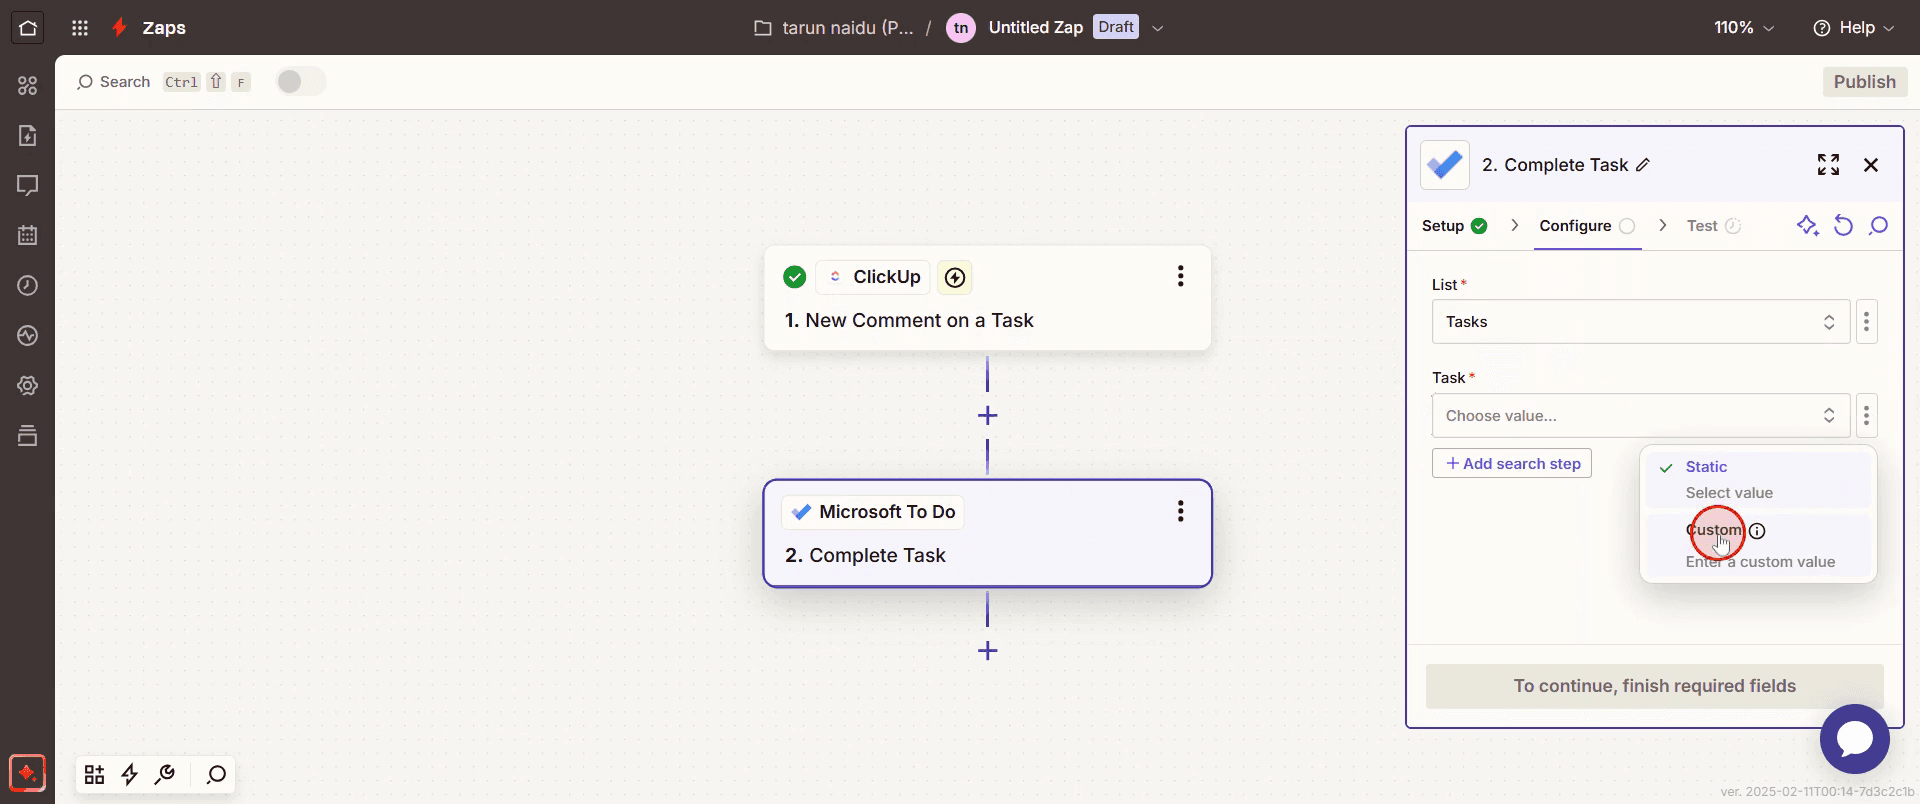
Task: Select the ClickUp trigger step card
Action: point(987,298)
